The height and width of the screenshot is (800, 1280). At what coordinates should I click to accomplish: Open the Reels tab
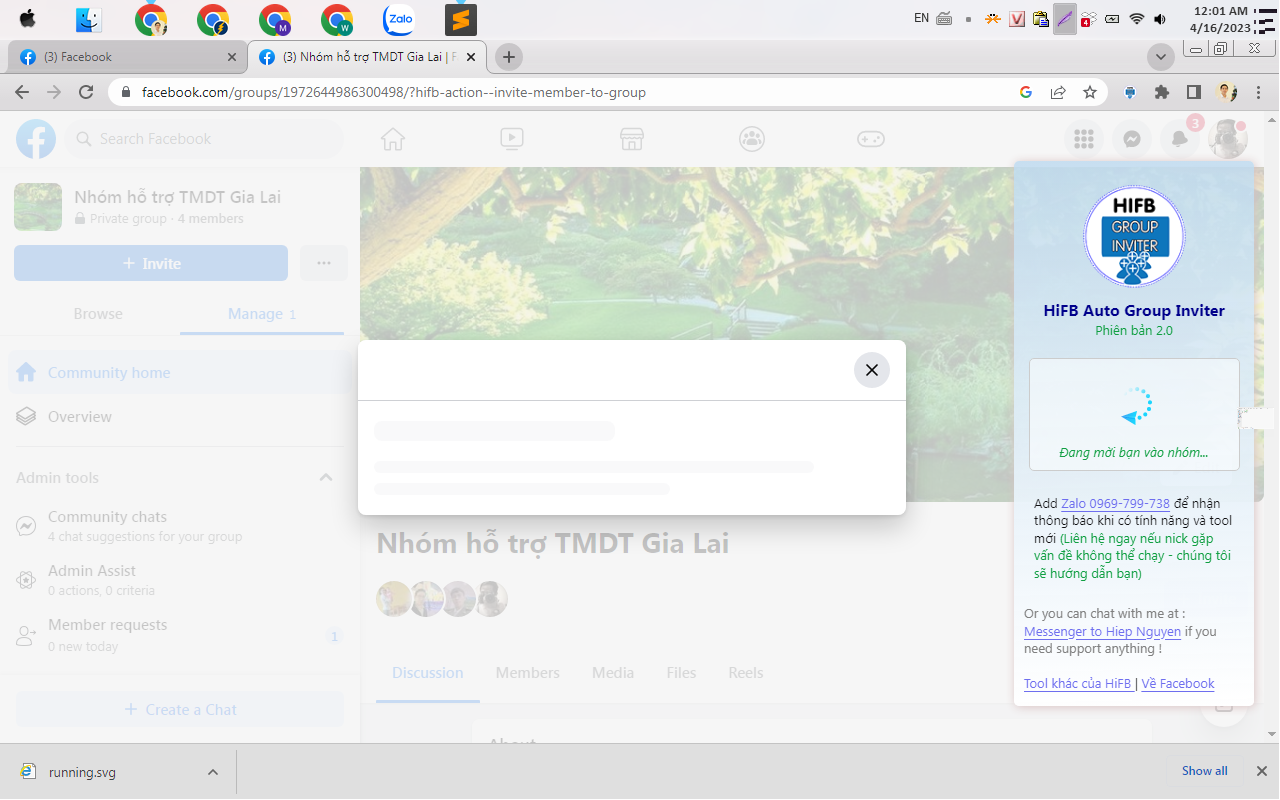click(746, 673)
